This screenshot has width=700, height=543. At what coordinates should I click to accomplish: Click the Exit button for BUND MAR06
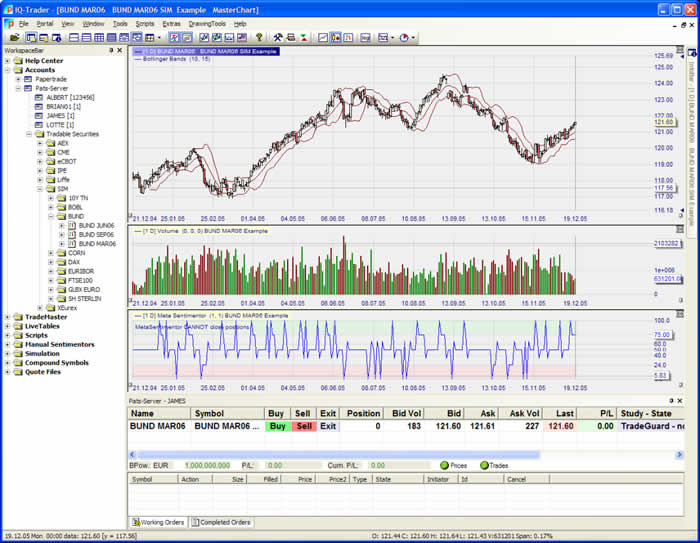point(328,426)
